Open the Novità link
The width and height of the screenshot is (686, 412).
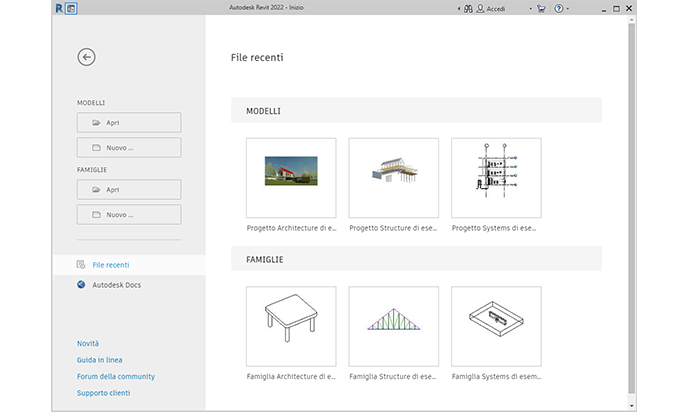coord(88,343)
